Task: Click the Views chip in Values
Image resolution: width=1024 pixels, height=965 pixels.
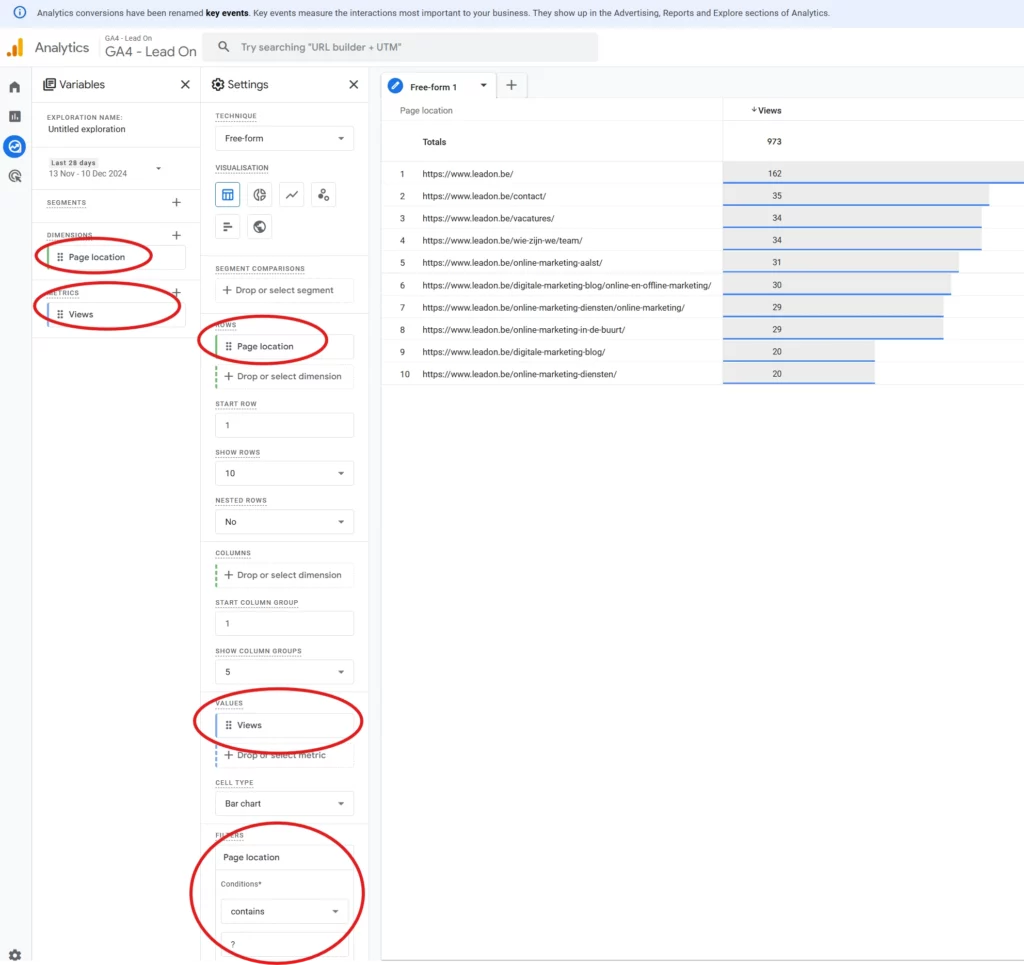Action: 284,725
